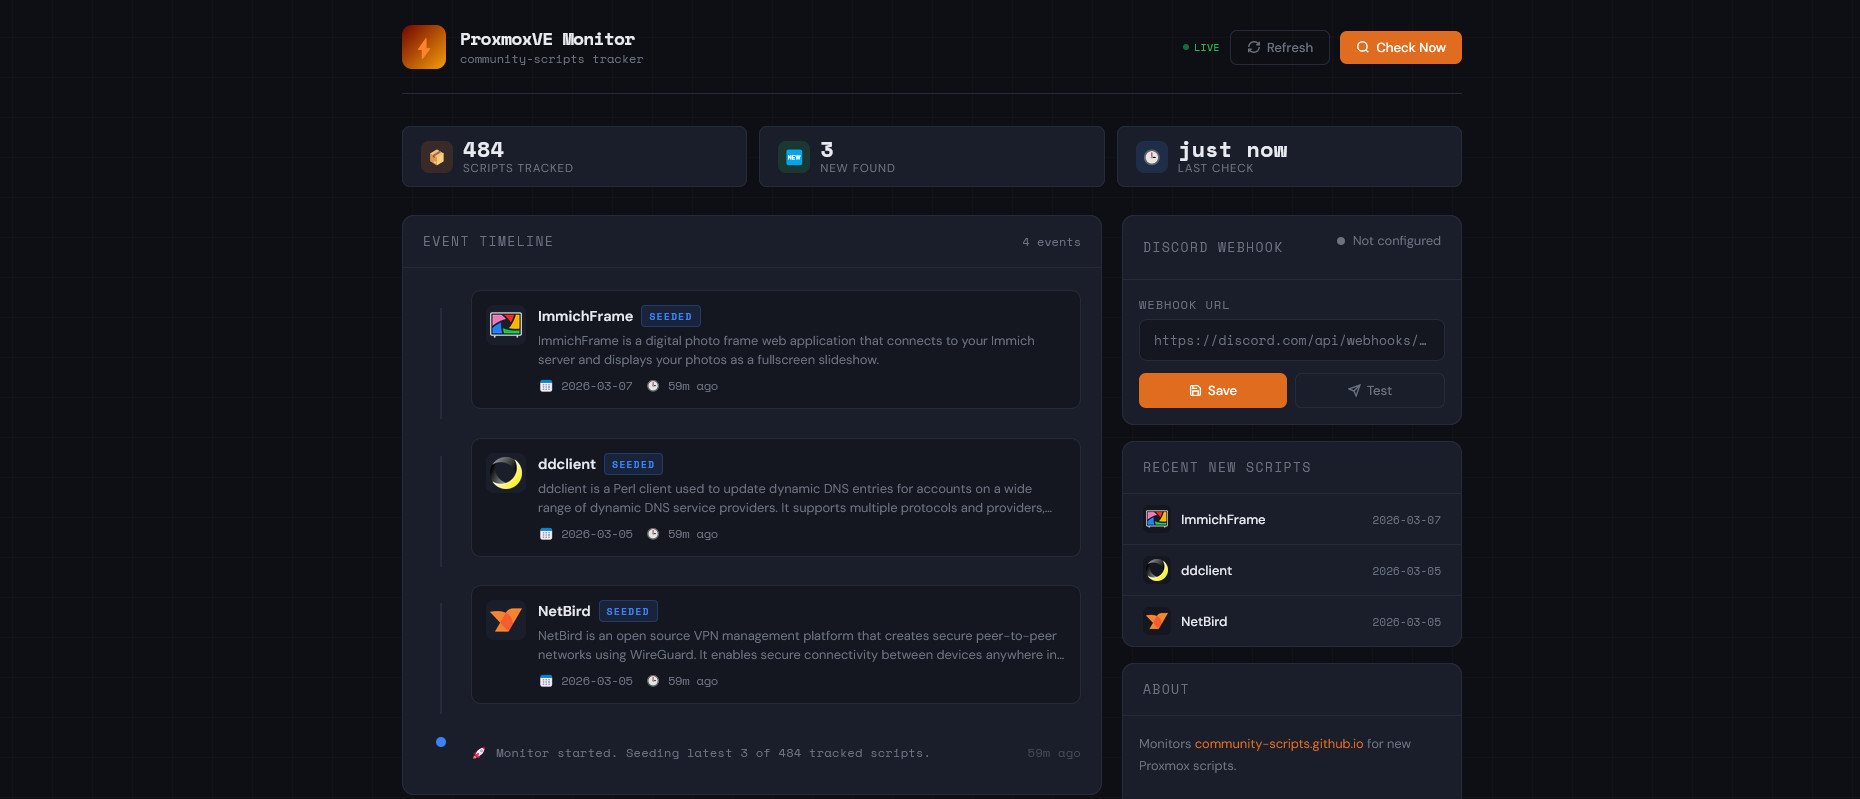Click the SEEDED badge next to ImmichFrame

pos(671,317)
